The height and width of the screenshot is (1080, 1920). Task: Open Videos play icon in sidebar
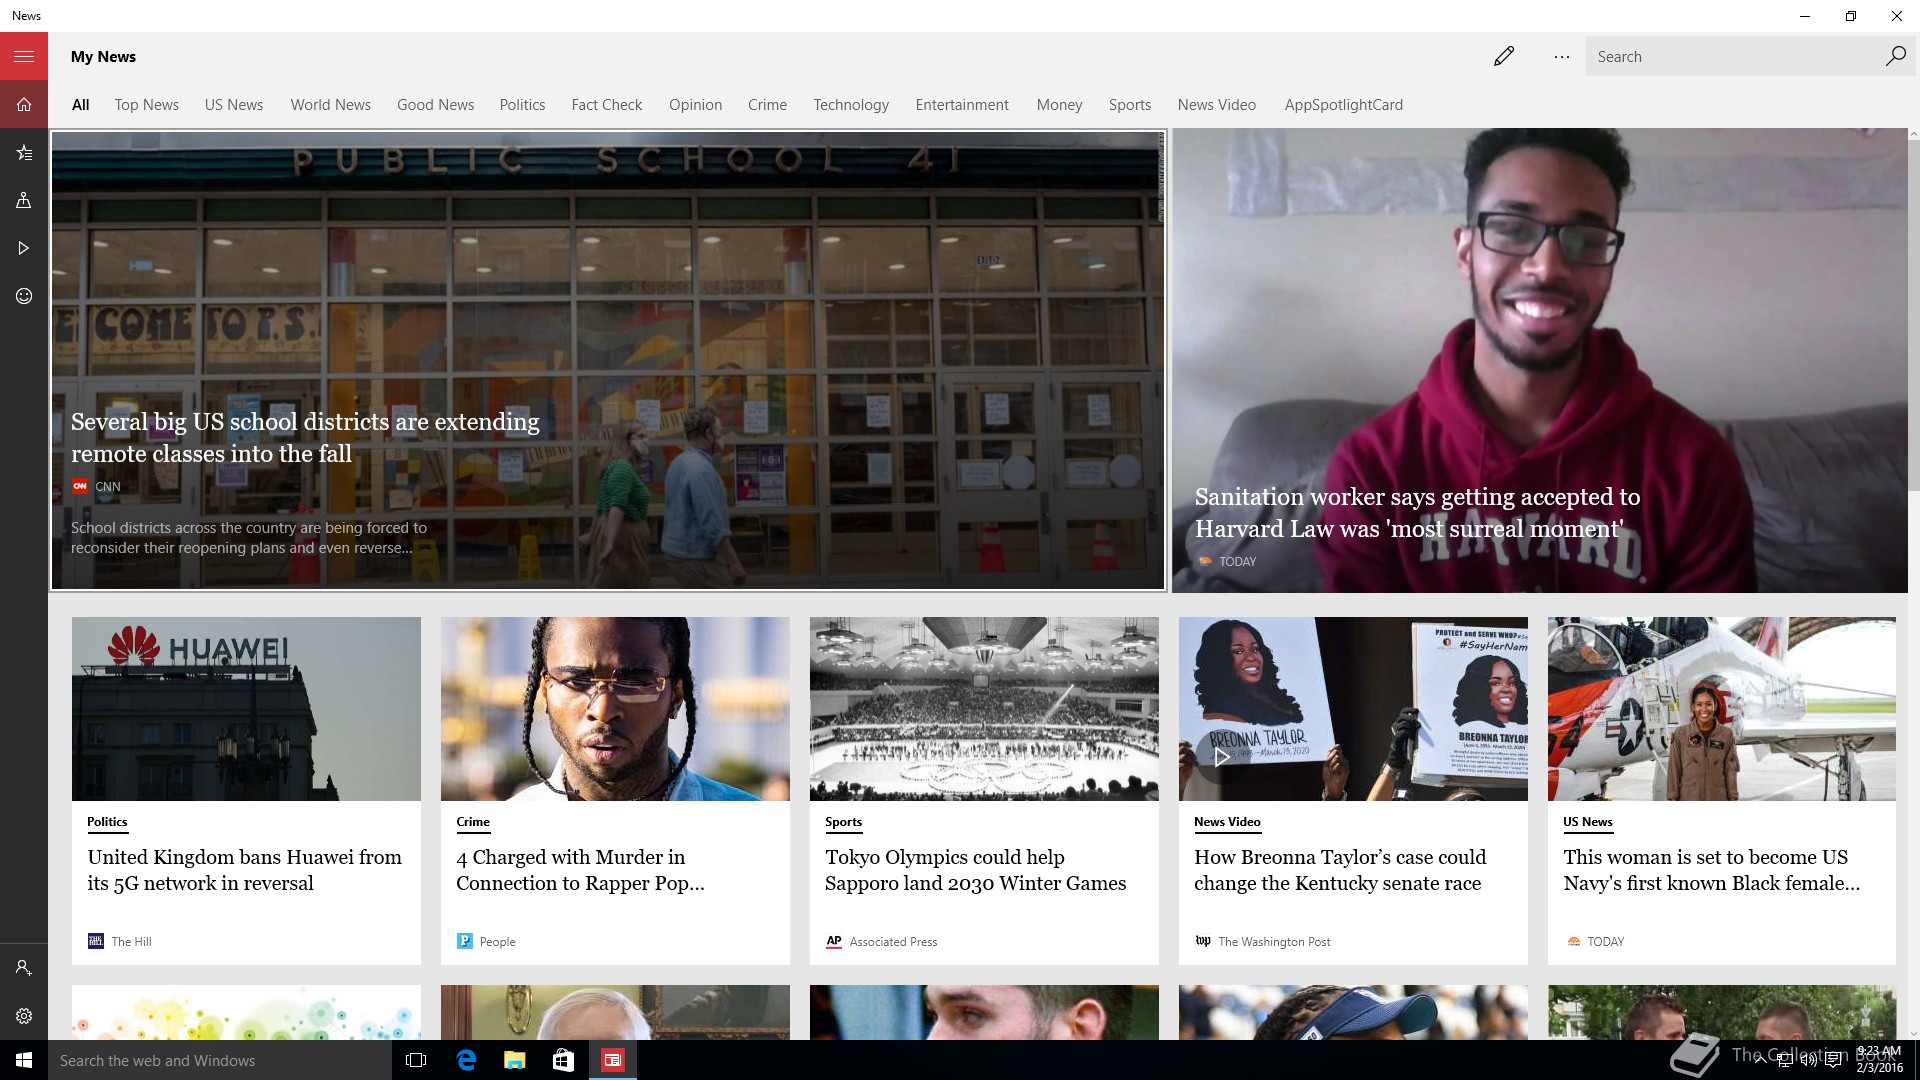24,248
